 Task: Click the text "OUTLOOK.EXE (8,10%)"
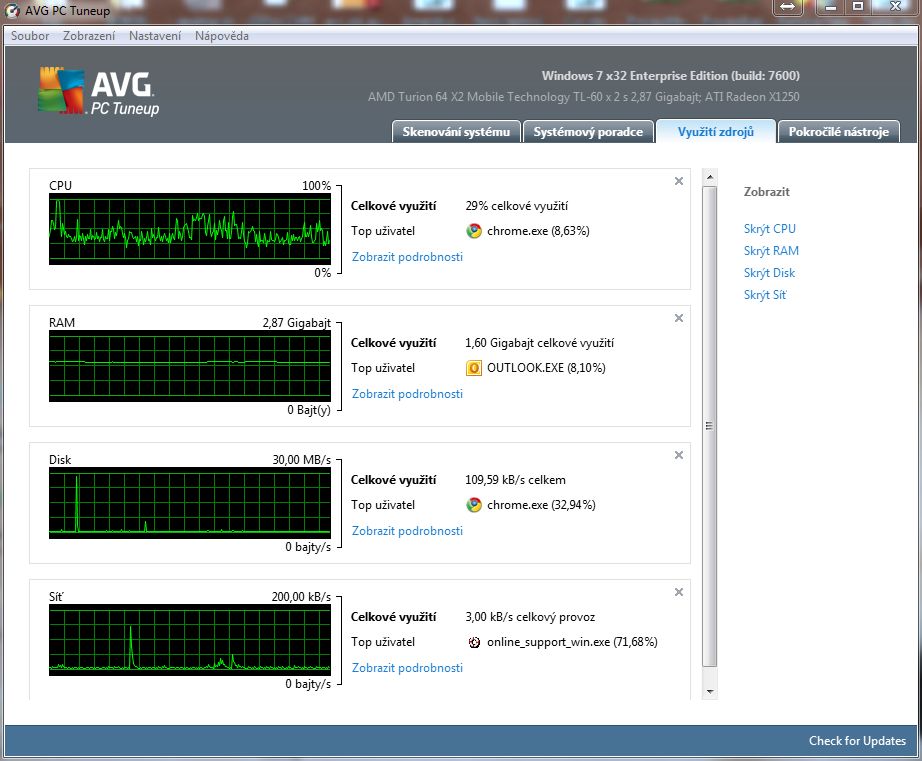[x=546, y=368]
